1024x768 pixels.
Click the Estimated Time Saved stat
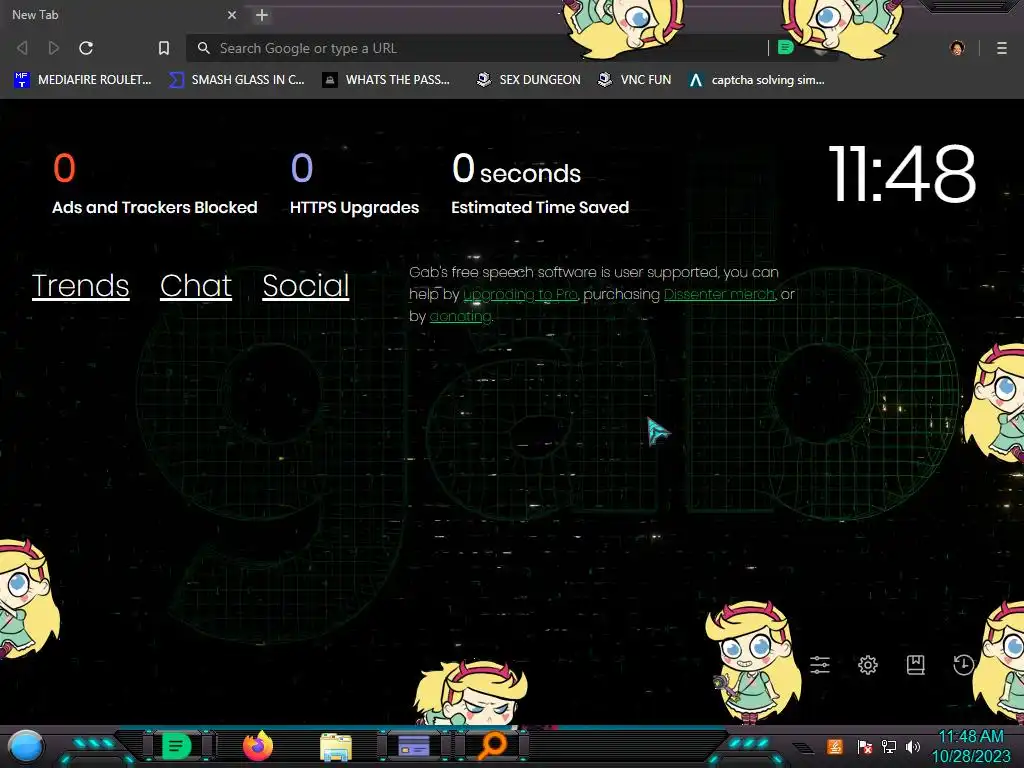[540, 184]
